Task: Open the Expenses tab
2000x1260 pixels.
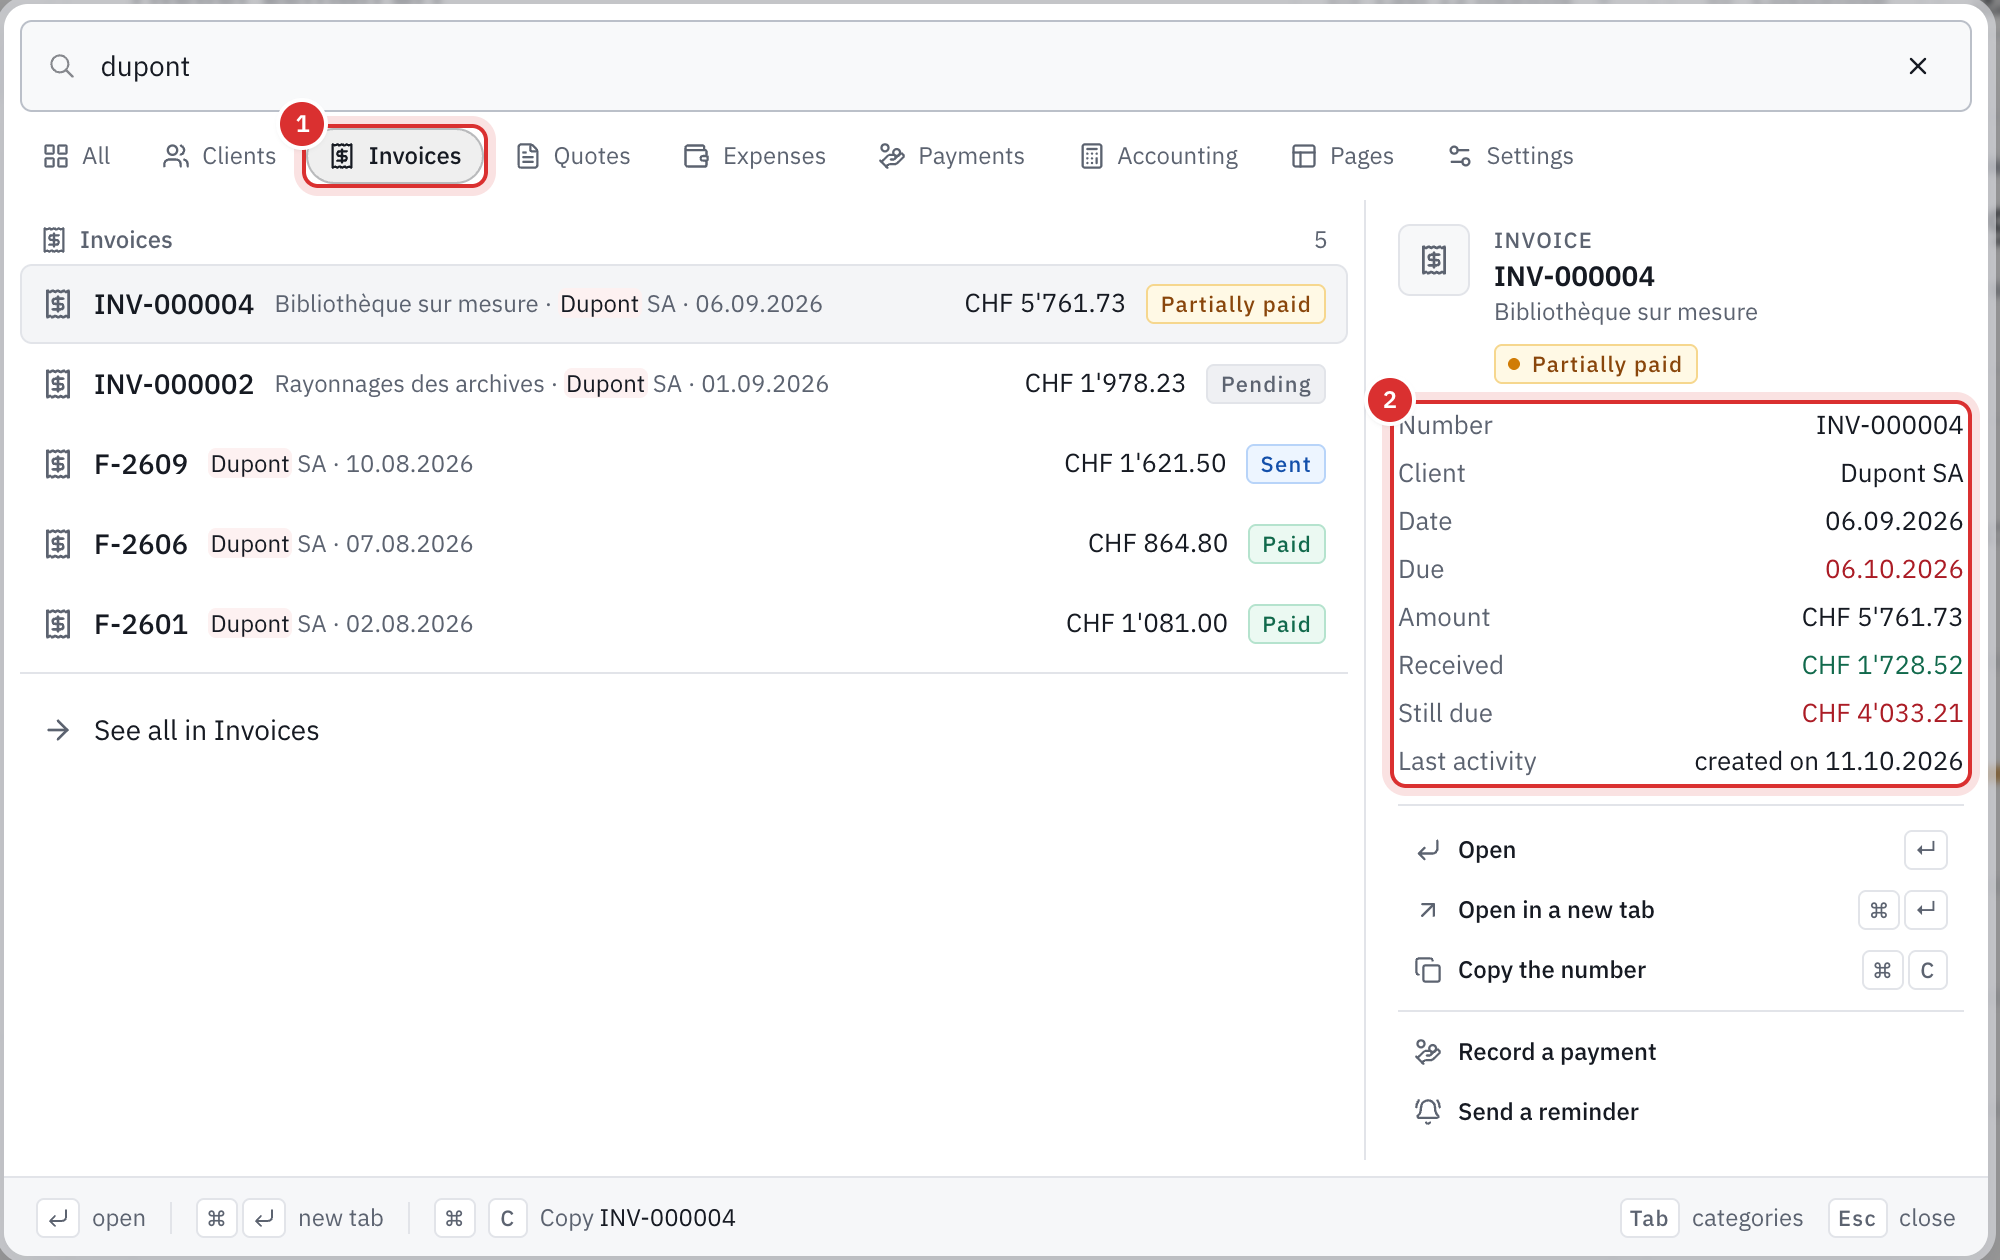Action: (x=755, y=156)
